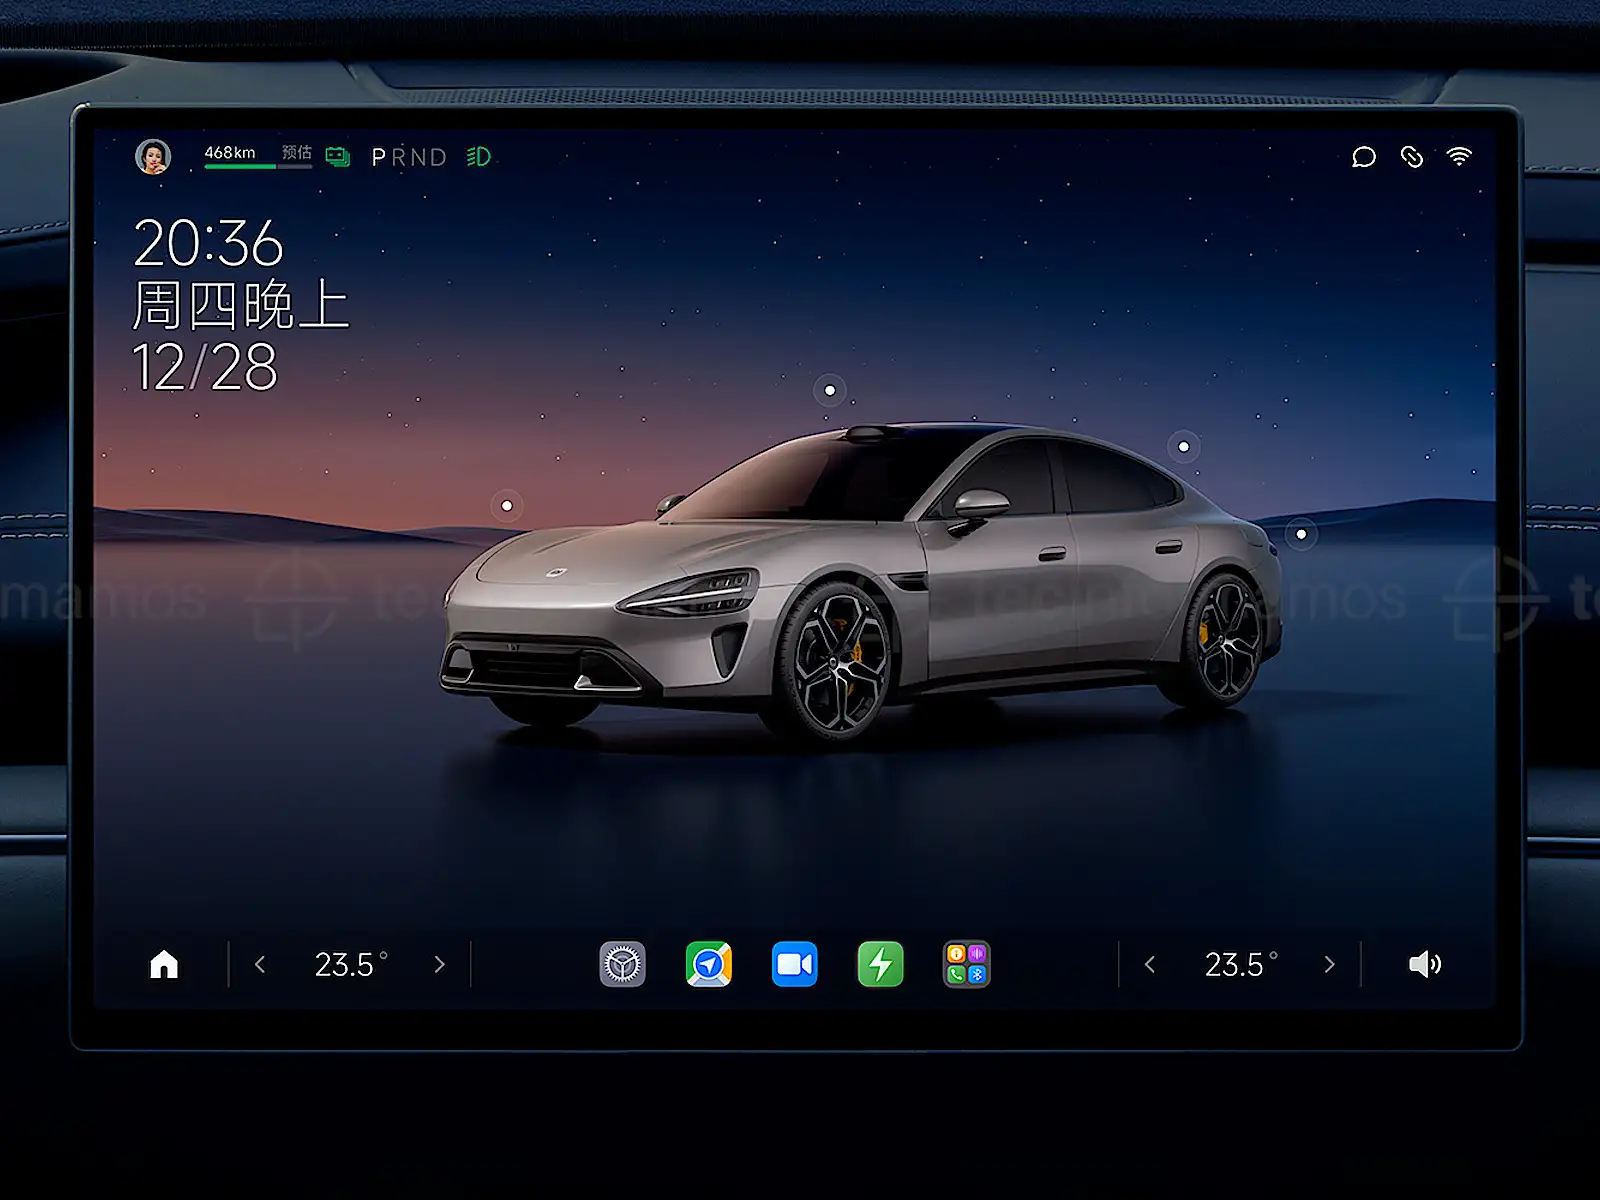1600x1200 pixels.
Task: Go to the home screen
Action: pyautogui.click(x=164, y=964)
